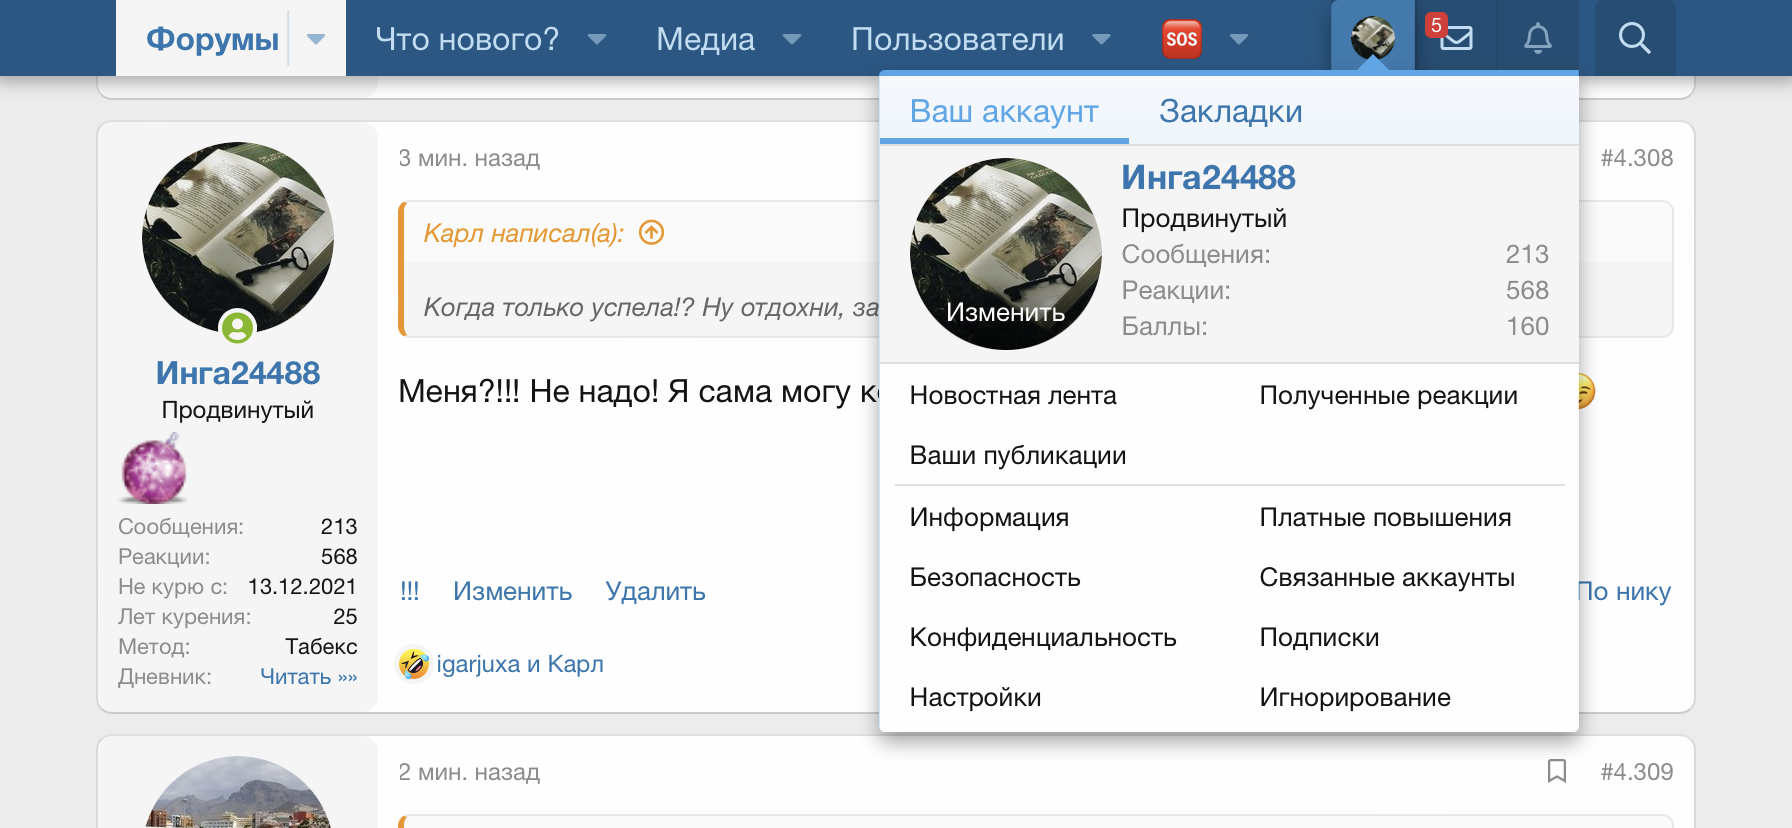Open inbox envelope with 5 unread
This screenshot has width=1792, height=828.
pyautogui.click(x=1455, y=38)
